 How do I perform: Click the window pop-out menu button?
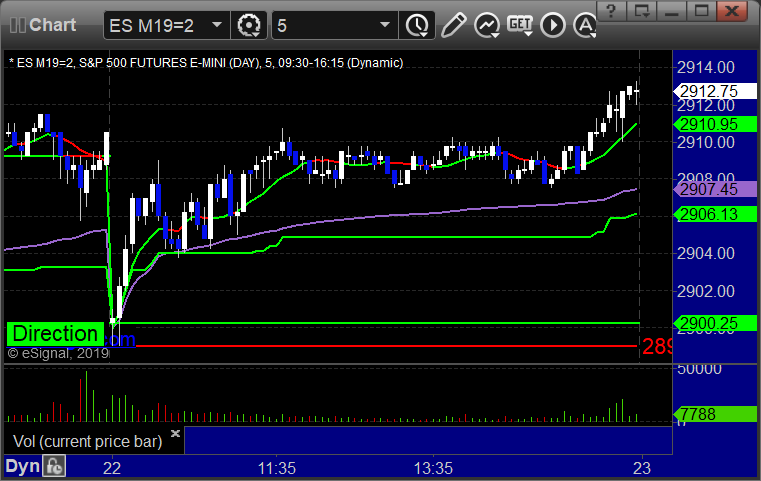[x=641, y=11]
